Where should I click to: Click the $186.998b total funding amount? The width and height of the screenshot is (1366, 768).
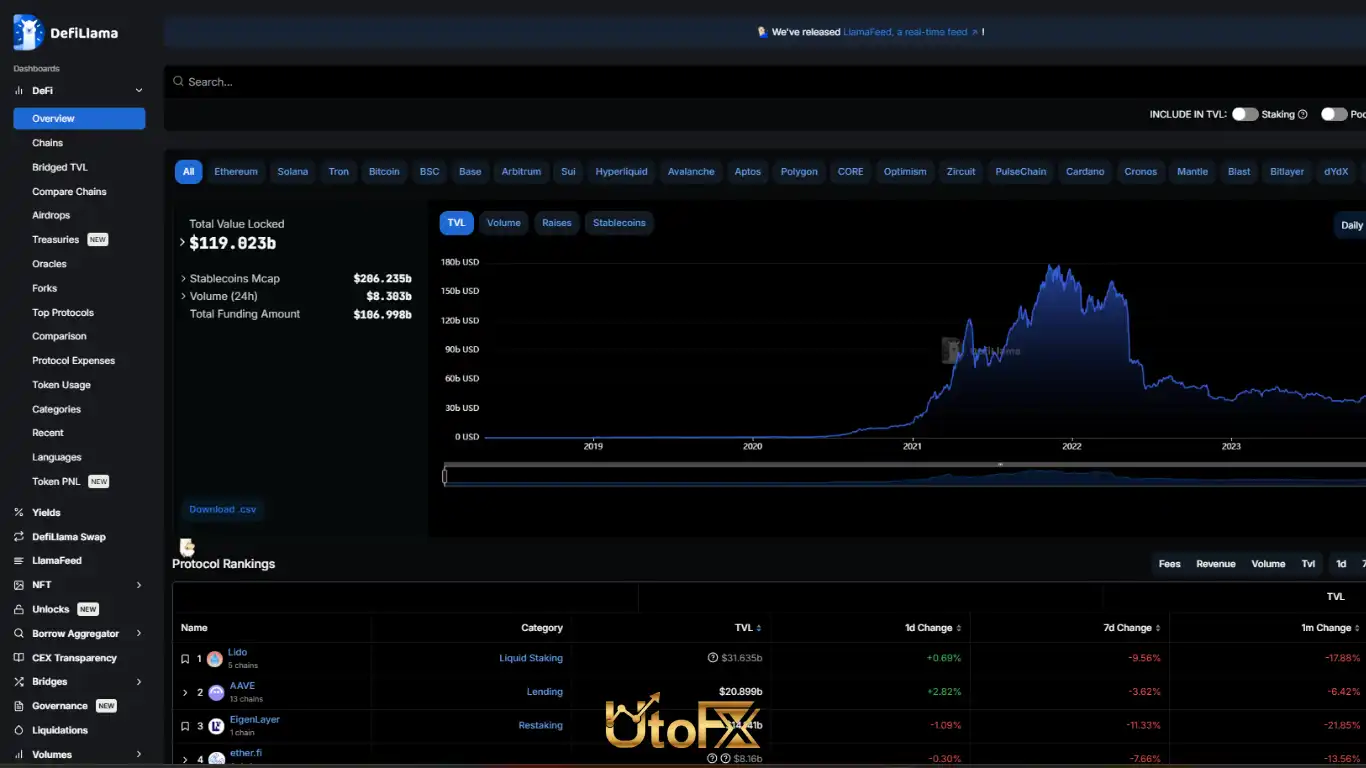click(383, 314)
